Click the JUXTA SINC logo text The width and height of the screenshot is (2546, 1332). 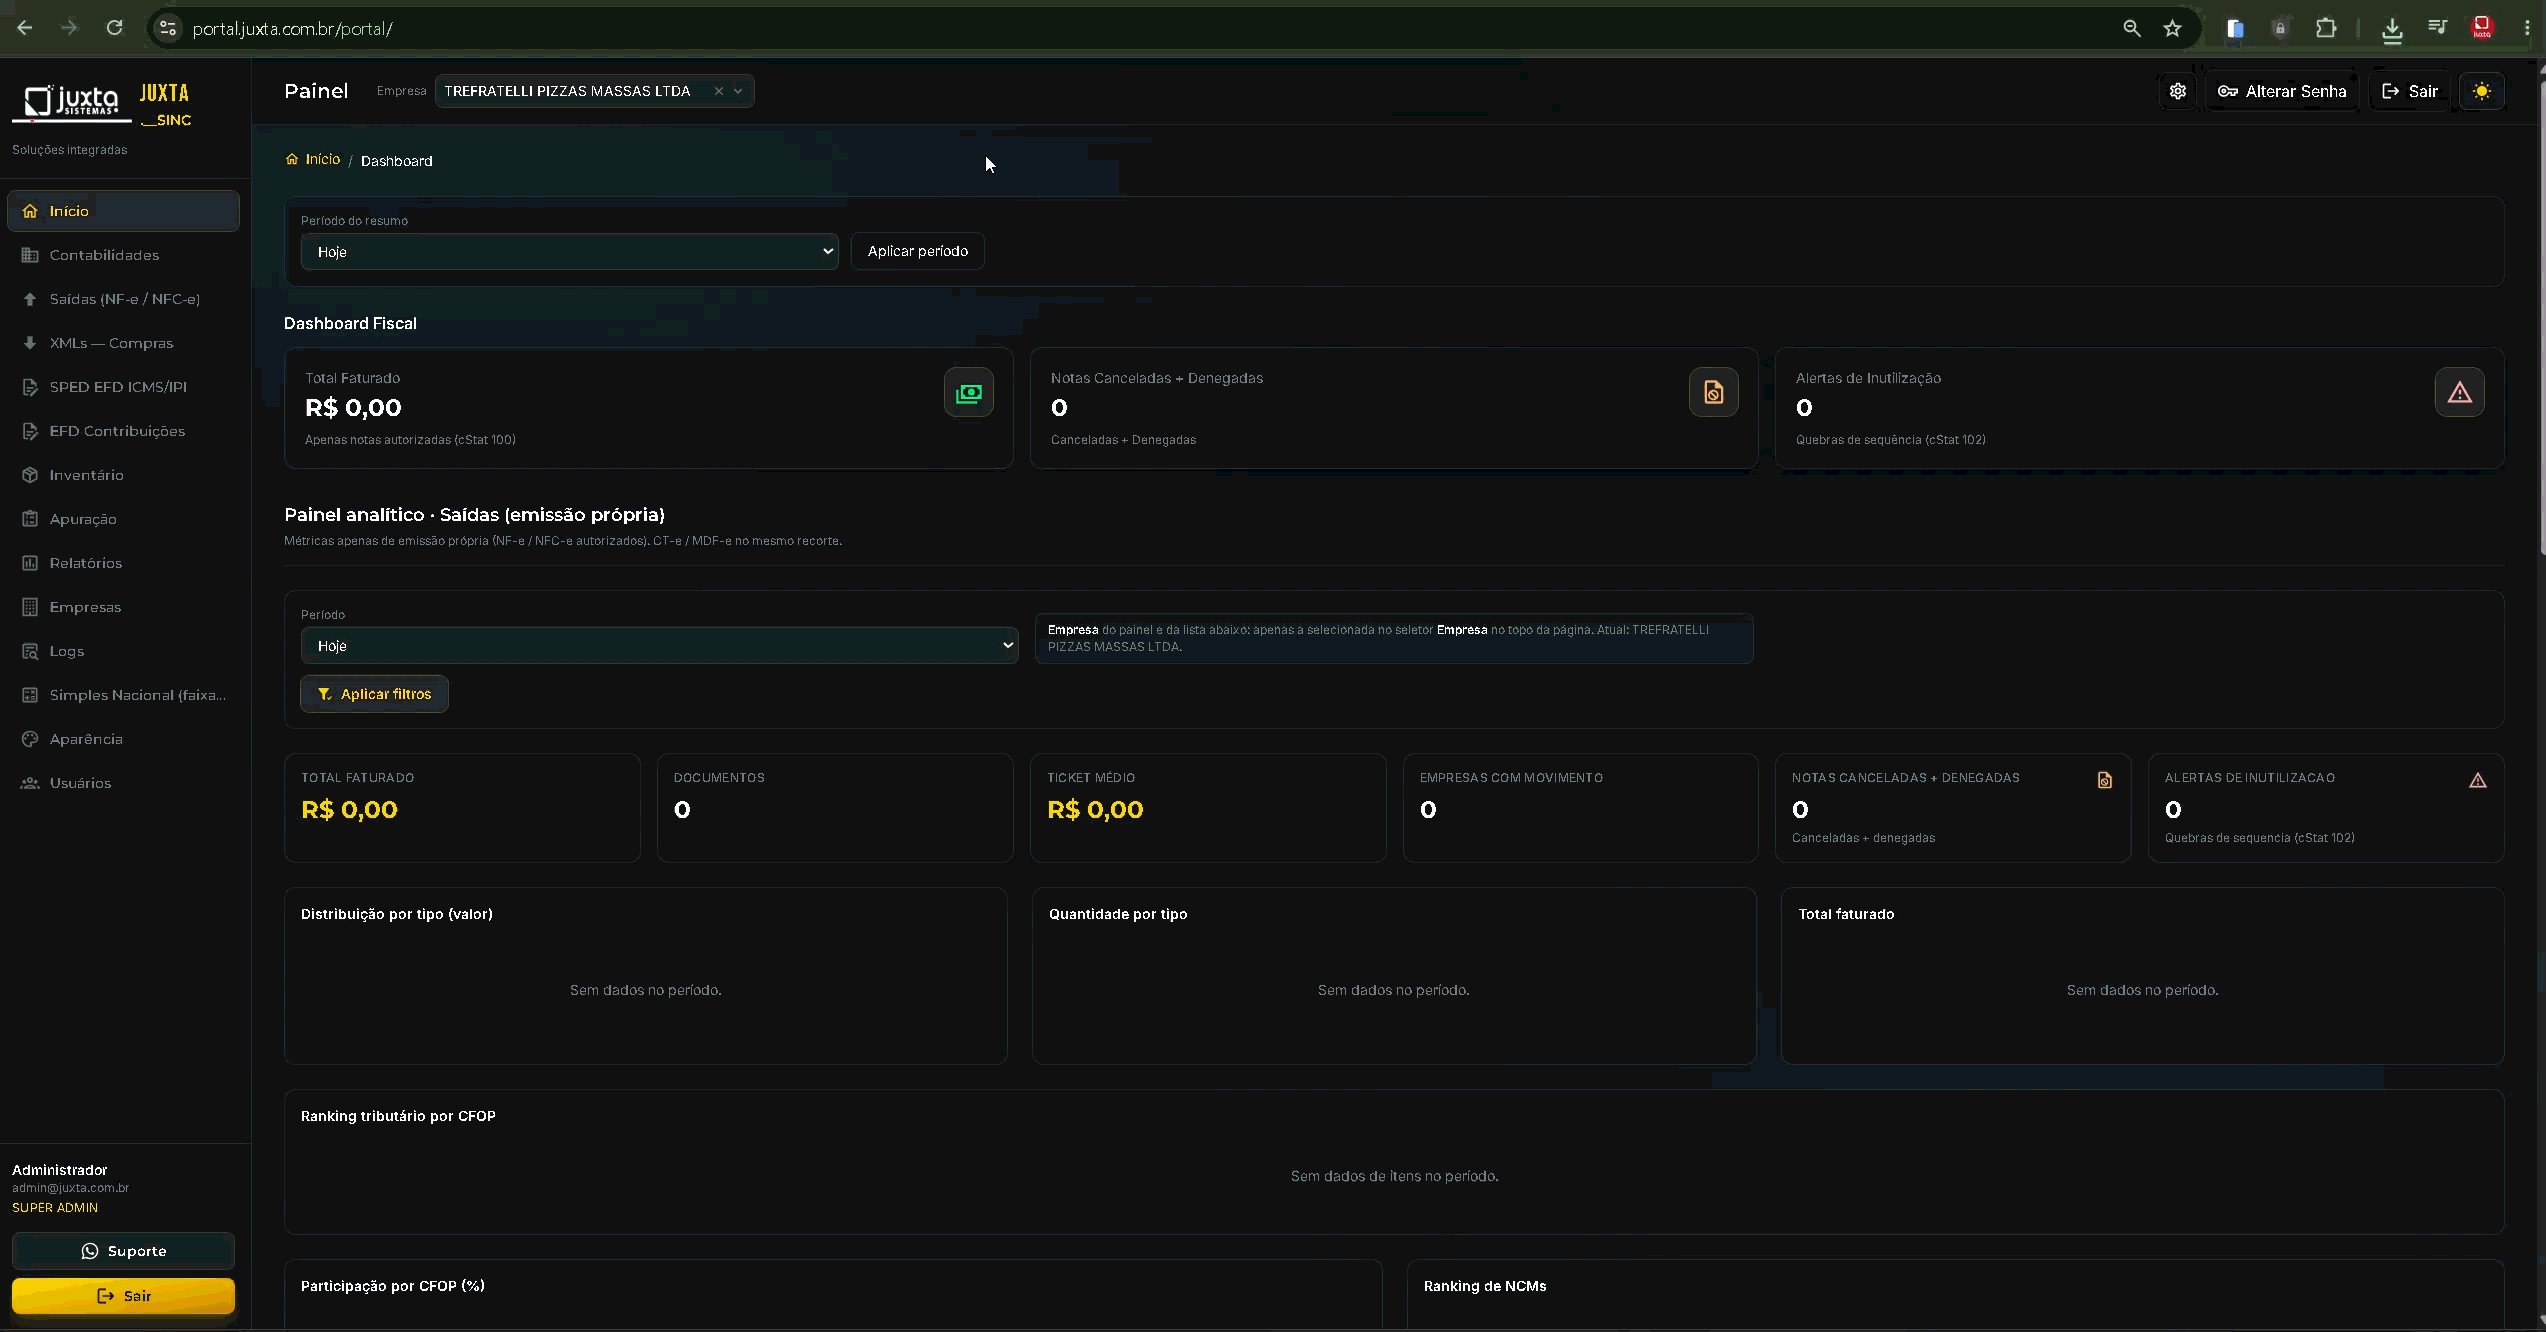[x=165, y=105]
